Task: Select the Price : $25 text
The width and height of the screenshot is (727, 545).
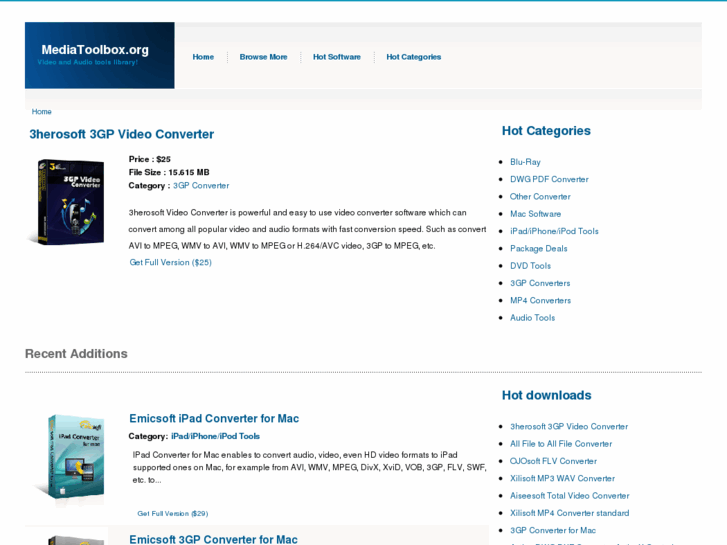Action: pos(150,159)
